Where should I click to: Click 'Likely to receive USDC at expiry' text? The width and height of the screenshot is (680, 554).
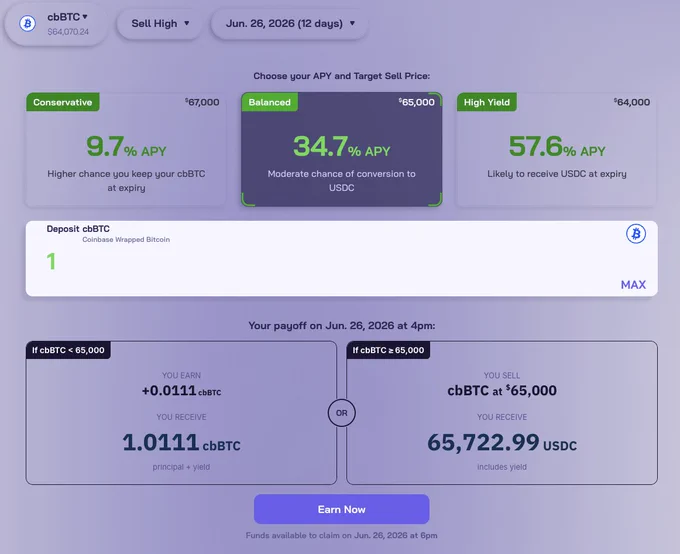coord(557,174)
